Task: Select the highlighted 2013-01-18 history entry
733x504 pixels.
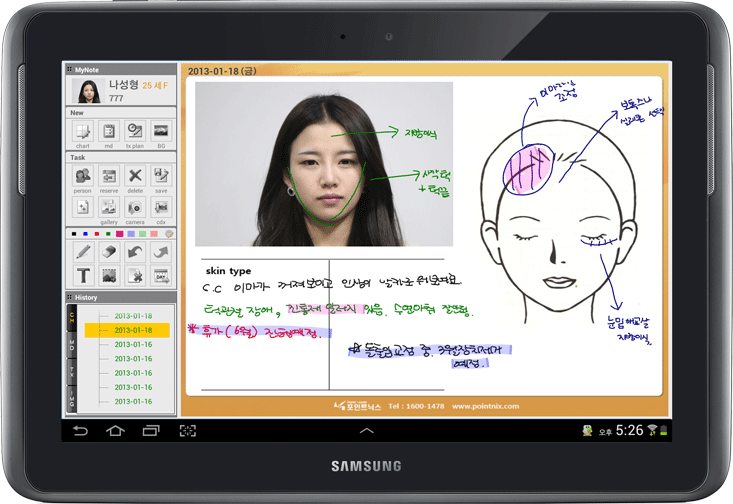Action: click(132, 330)
